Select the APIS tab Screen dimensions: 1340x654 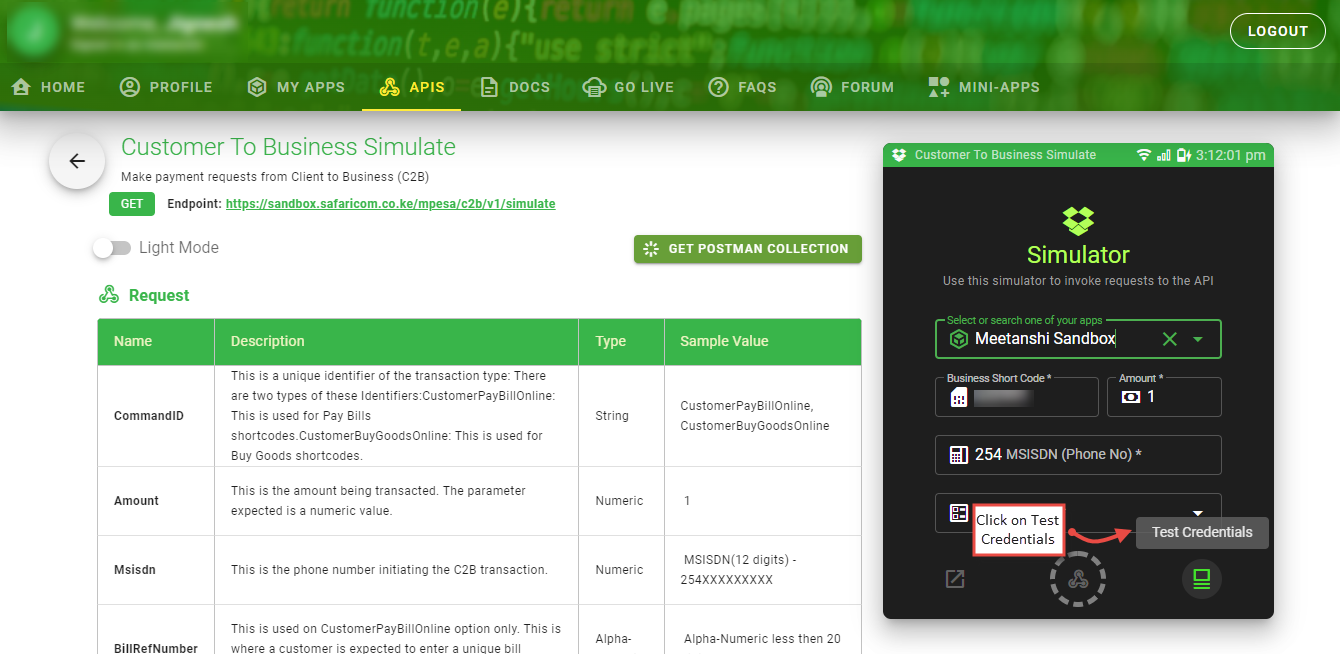click(412, 87)
